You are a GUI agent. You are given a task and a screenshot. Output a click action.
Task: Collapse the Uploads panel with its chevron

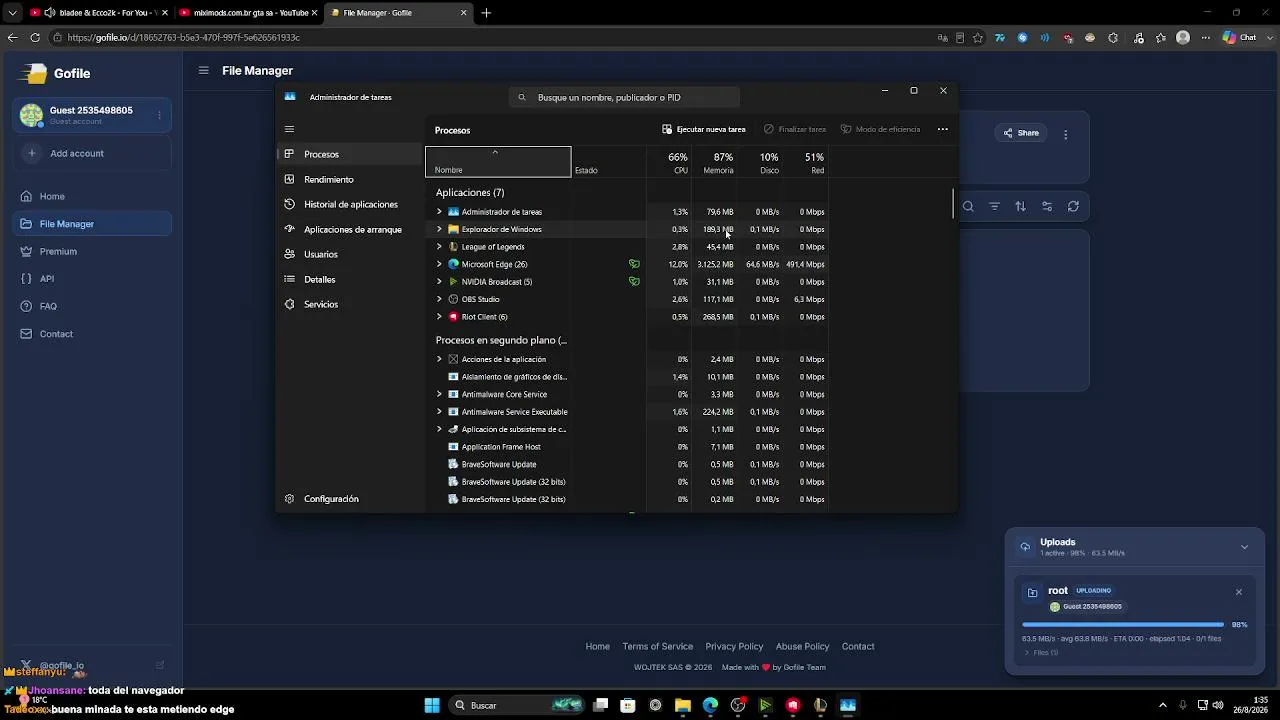tap(1244, 547)
